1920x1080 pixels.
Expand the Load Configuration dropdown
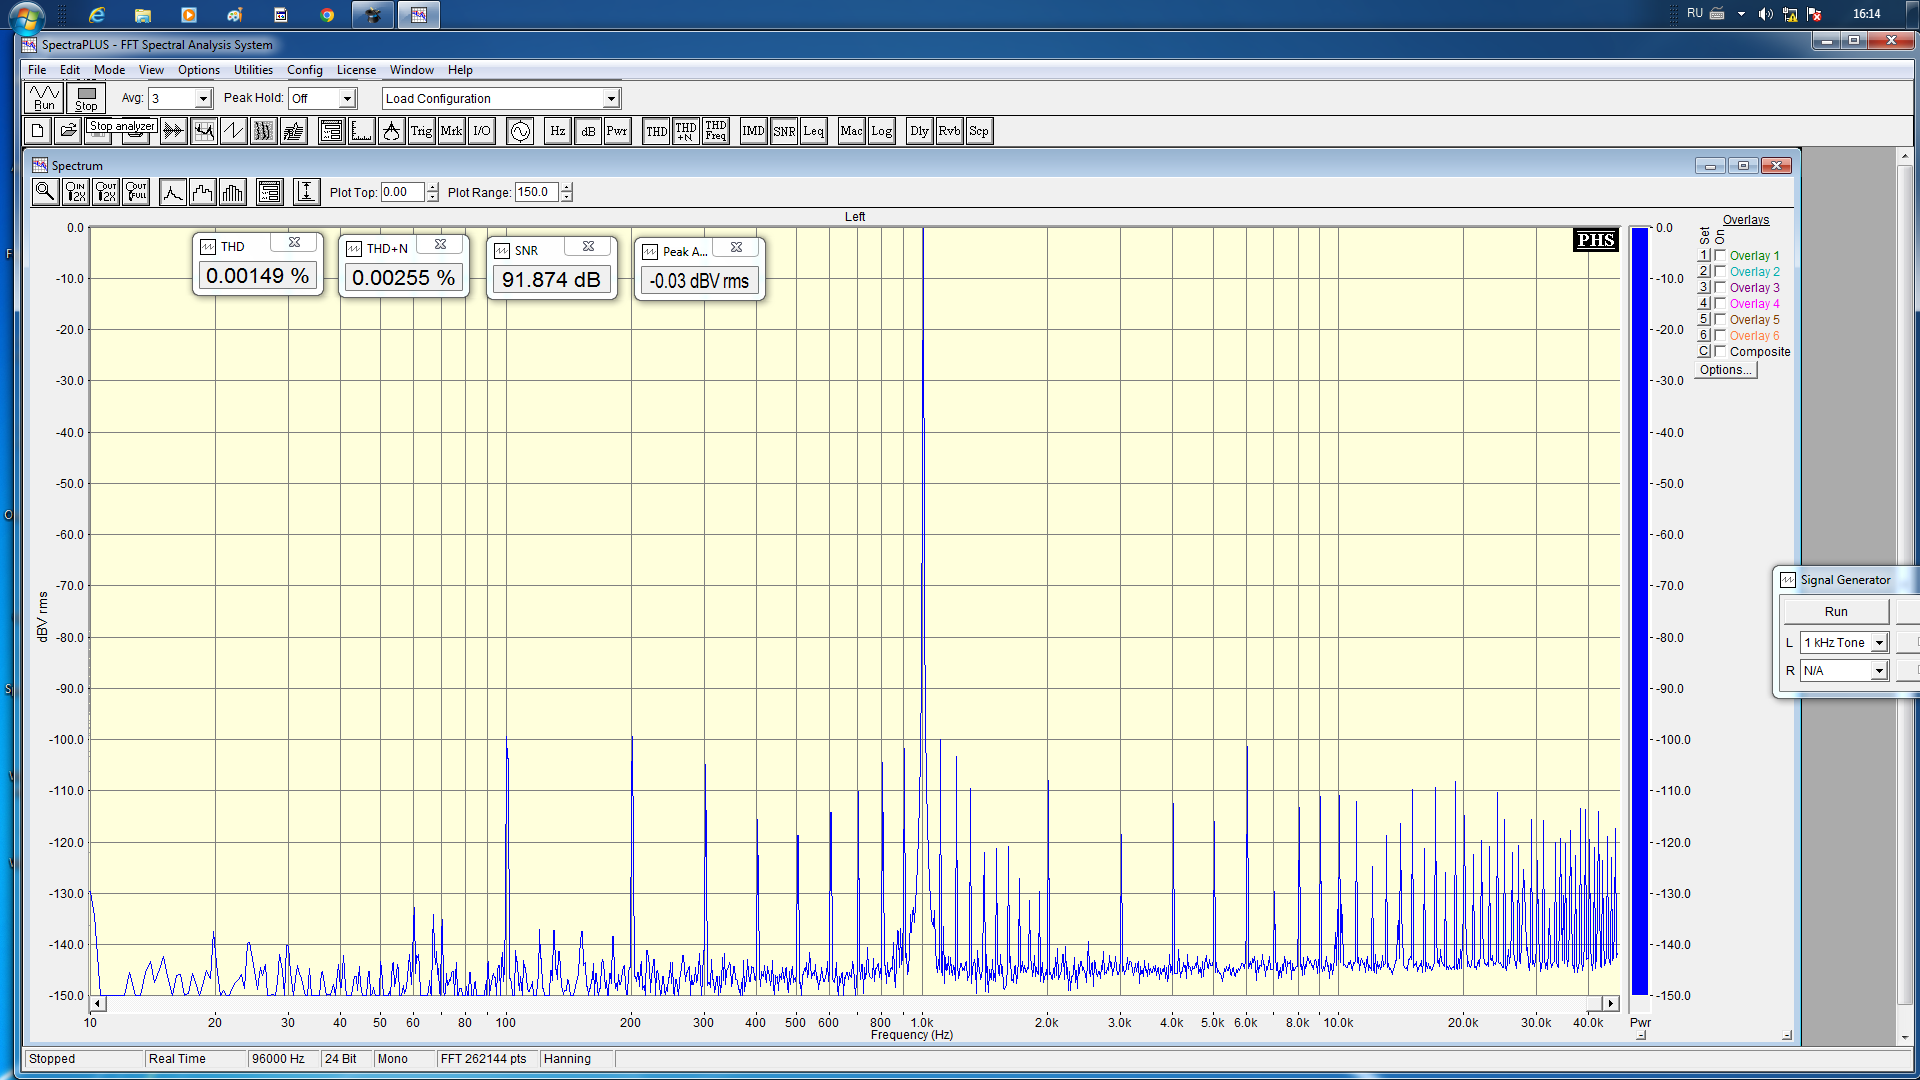(x=611, y=98)
